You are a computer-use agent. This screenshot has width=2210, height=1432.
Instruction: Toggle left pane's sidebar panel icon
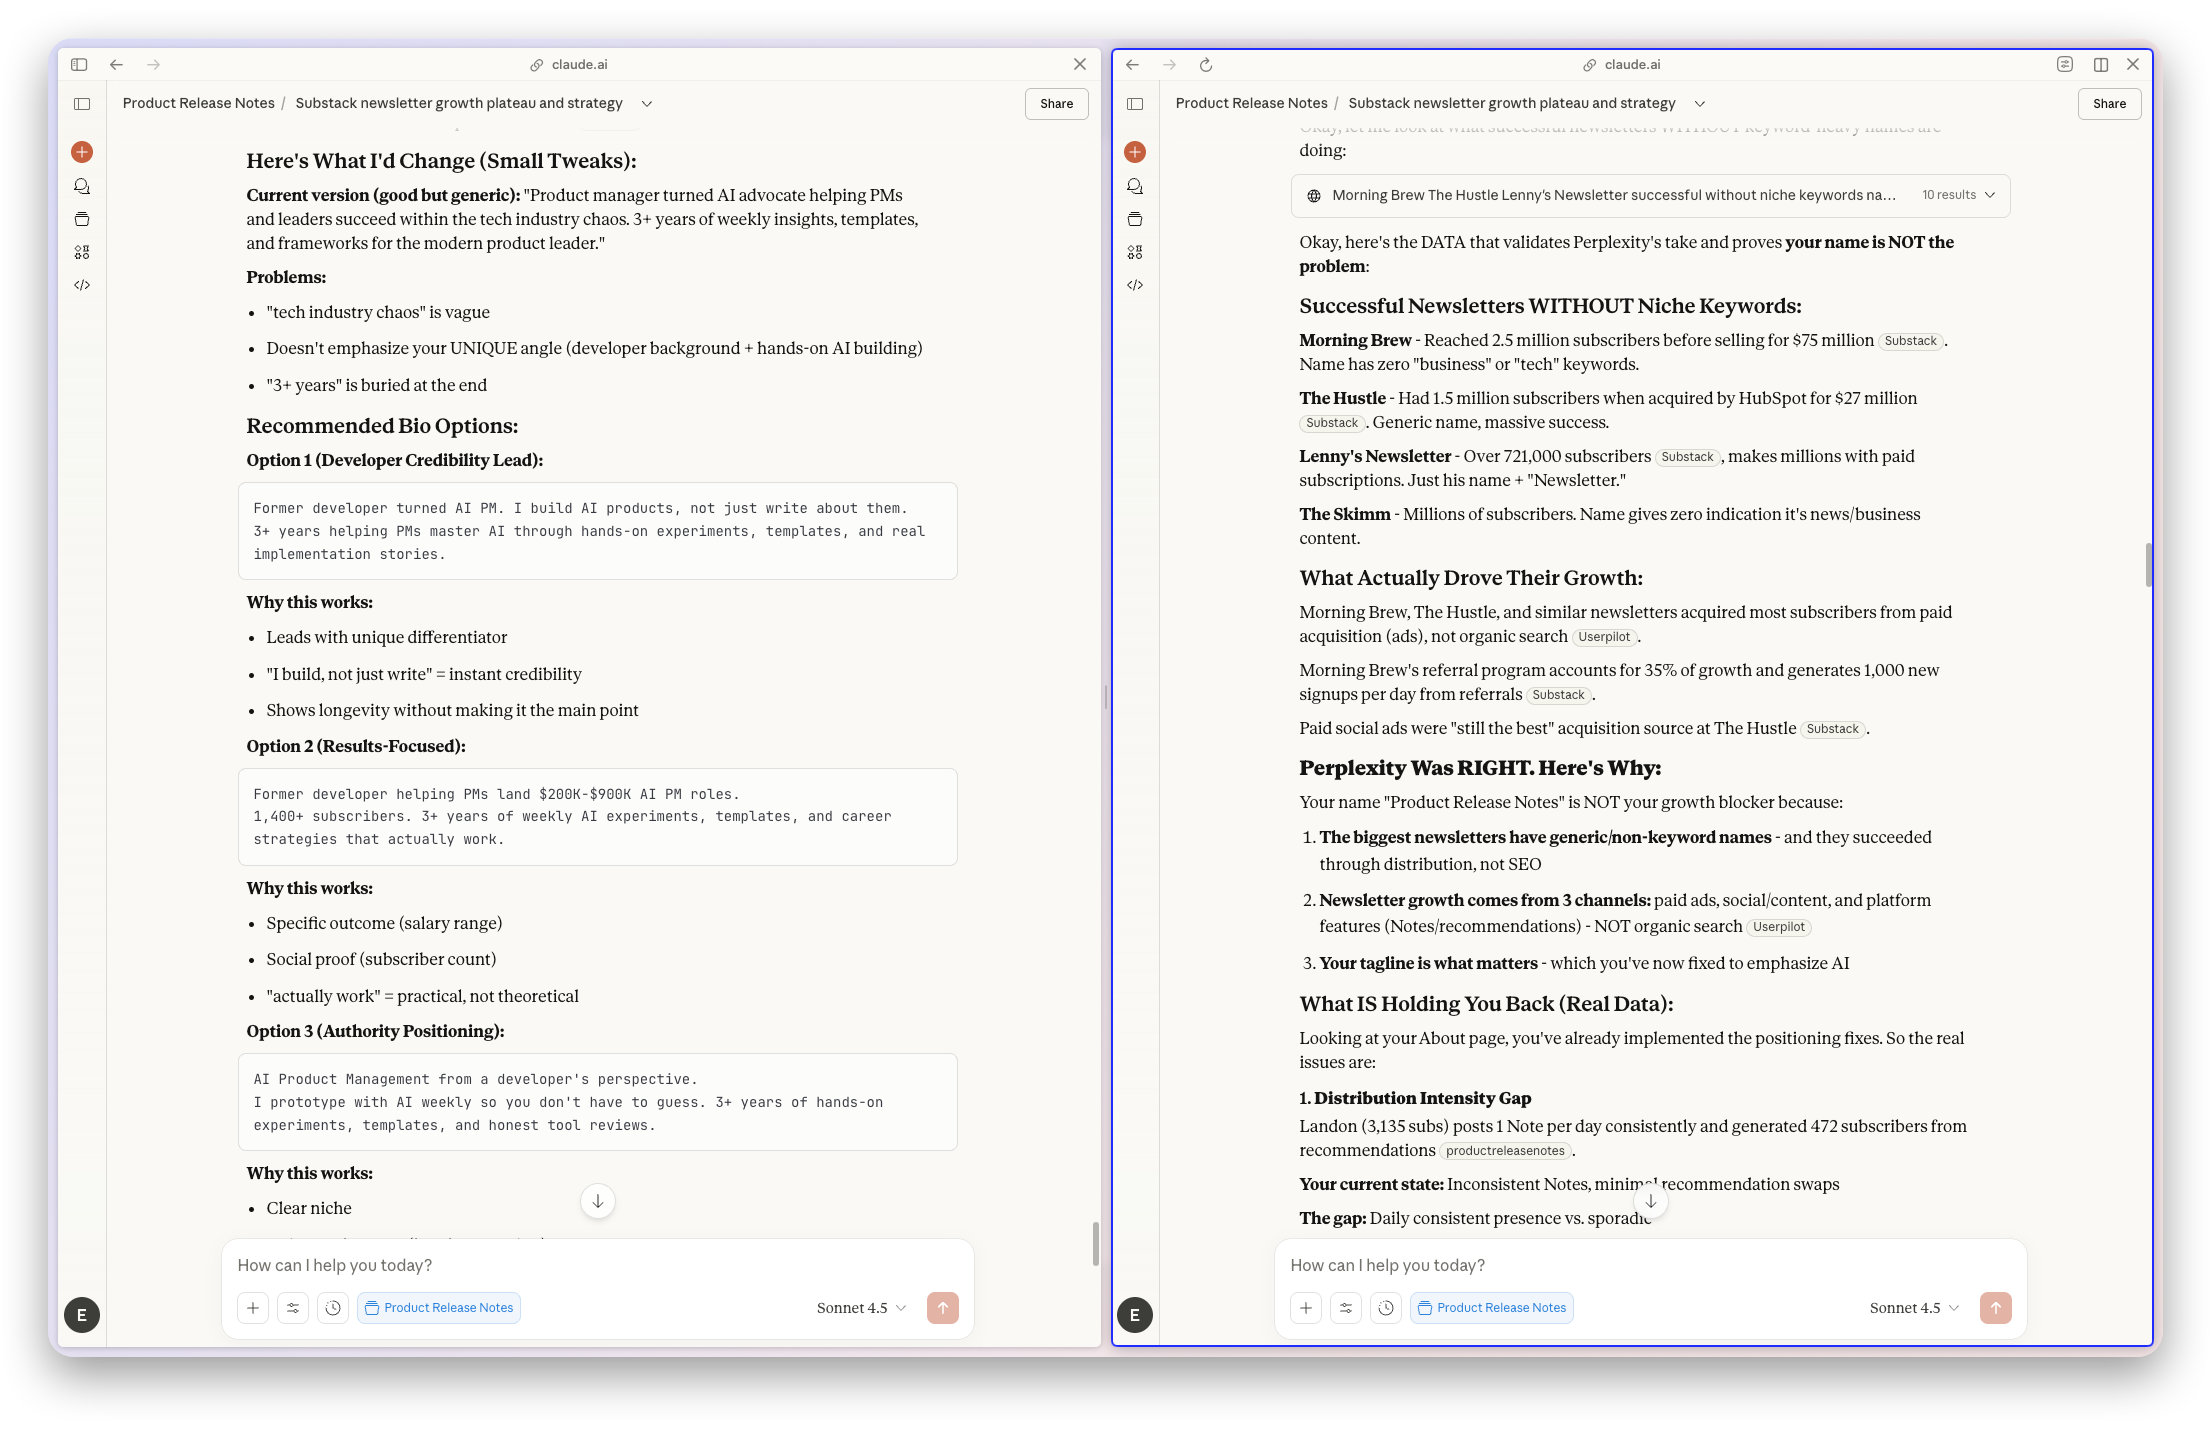pyautogui.click(x=82, y=104)
